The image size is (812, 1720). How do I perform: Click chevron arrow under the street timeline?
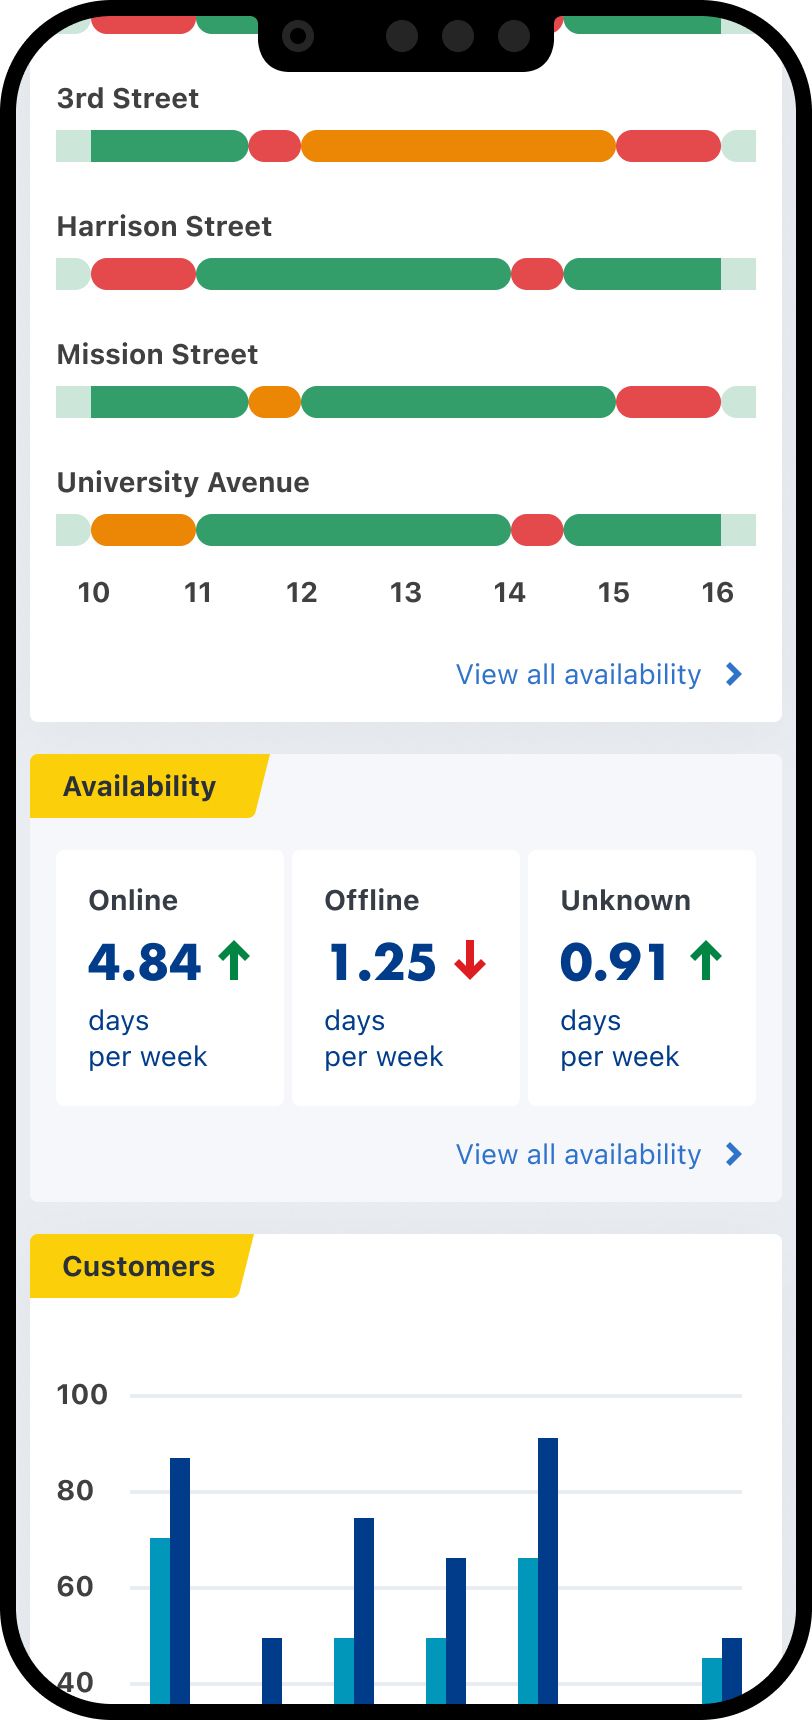coord(734,675)
